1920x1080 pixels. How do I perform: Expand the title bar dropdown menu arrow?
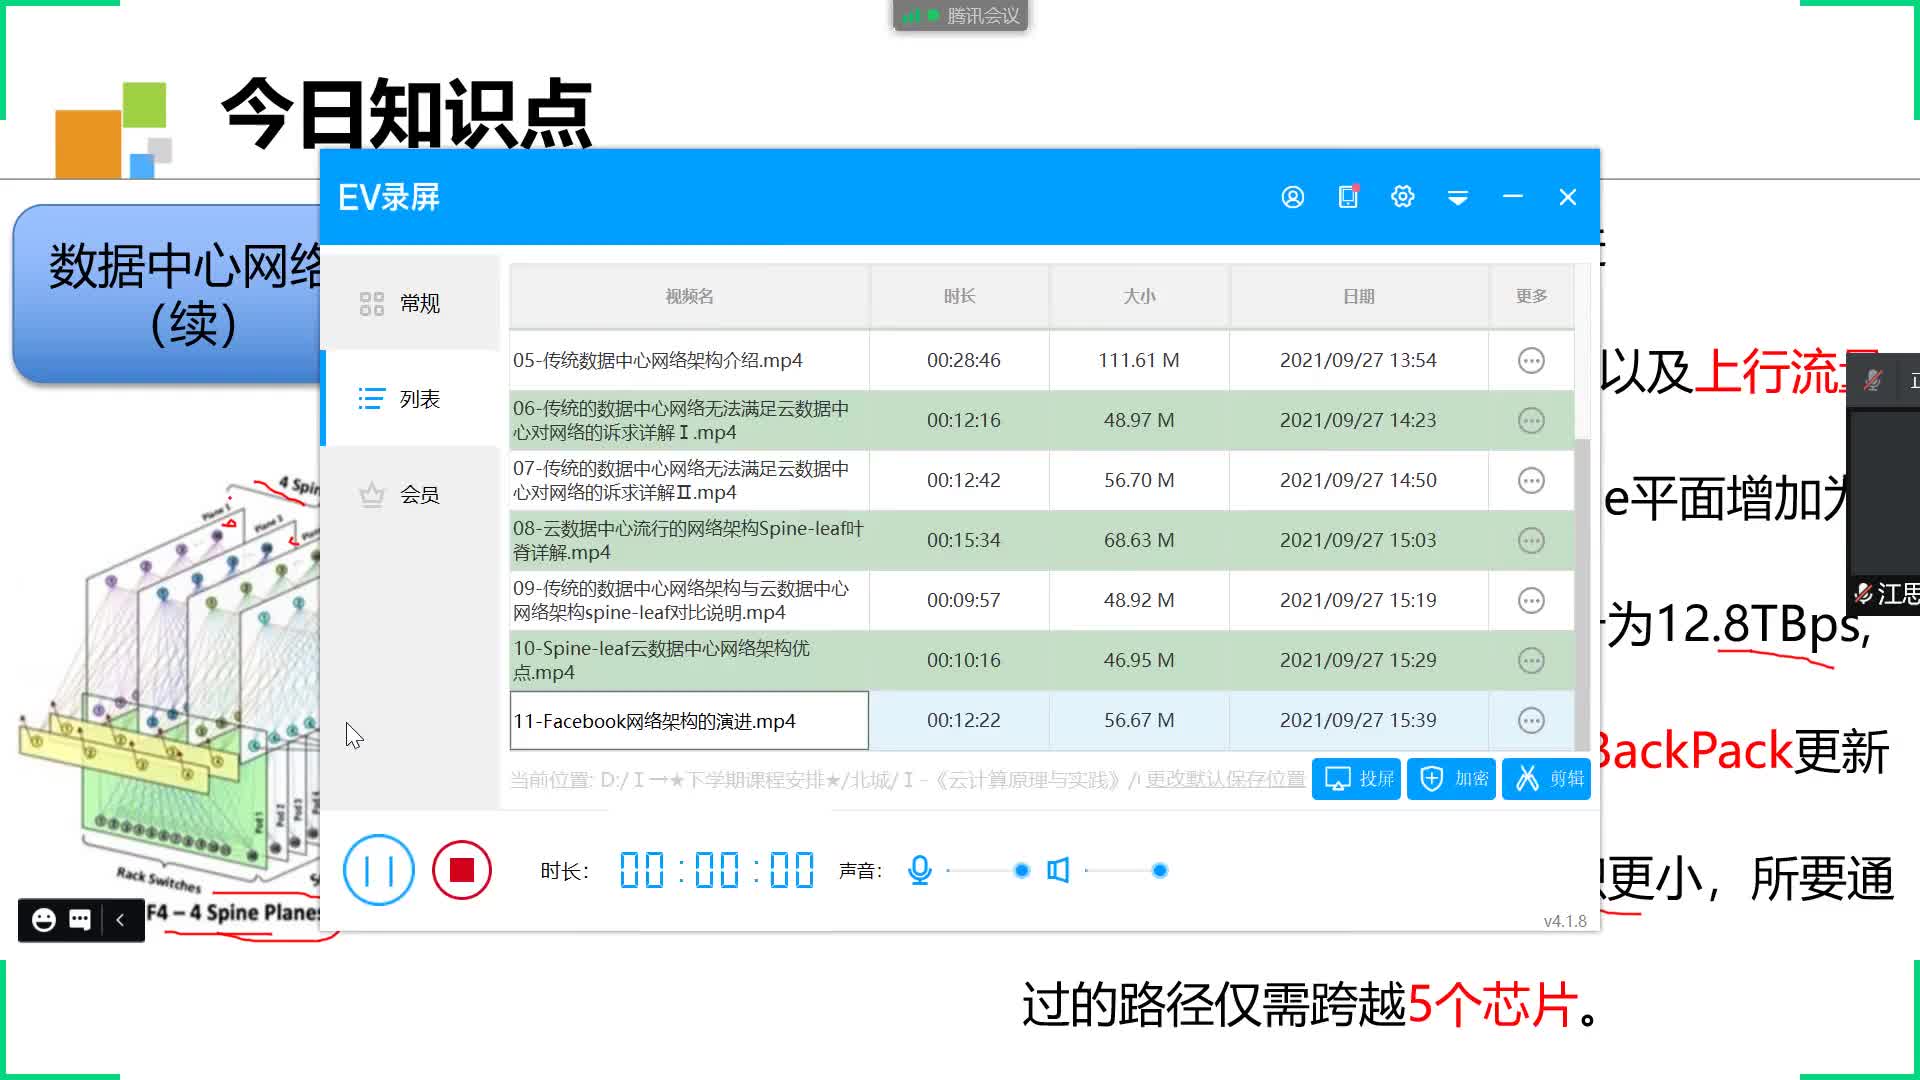point(1457,197)
